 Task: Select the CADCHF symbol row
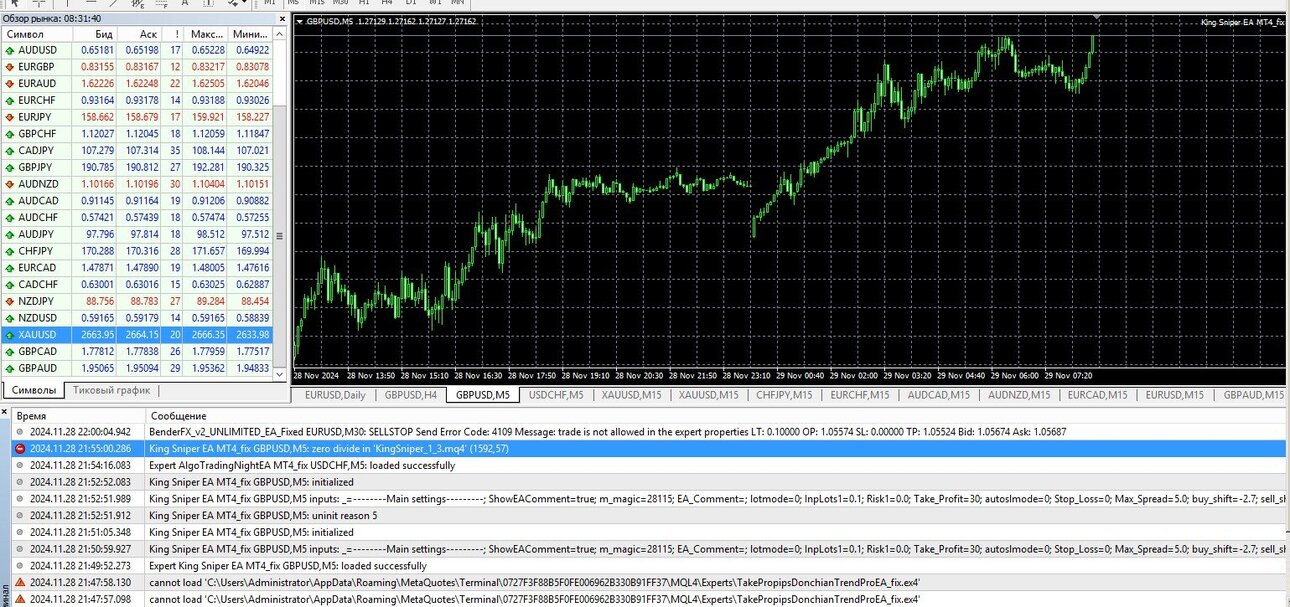pos(136,284)
